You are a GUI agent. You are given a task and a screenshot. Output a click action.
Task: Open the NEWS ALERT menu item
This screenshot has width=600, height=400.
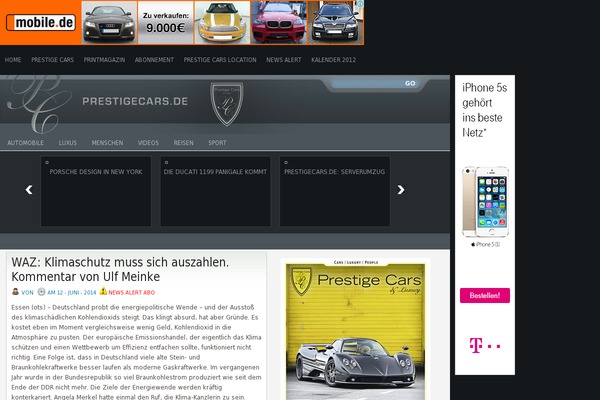(x=284, y=60)
